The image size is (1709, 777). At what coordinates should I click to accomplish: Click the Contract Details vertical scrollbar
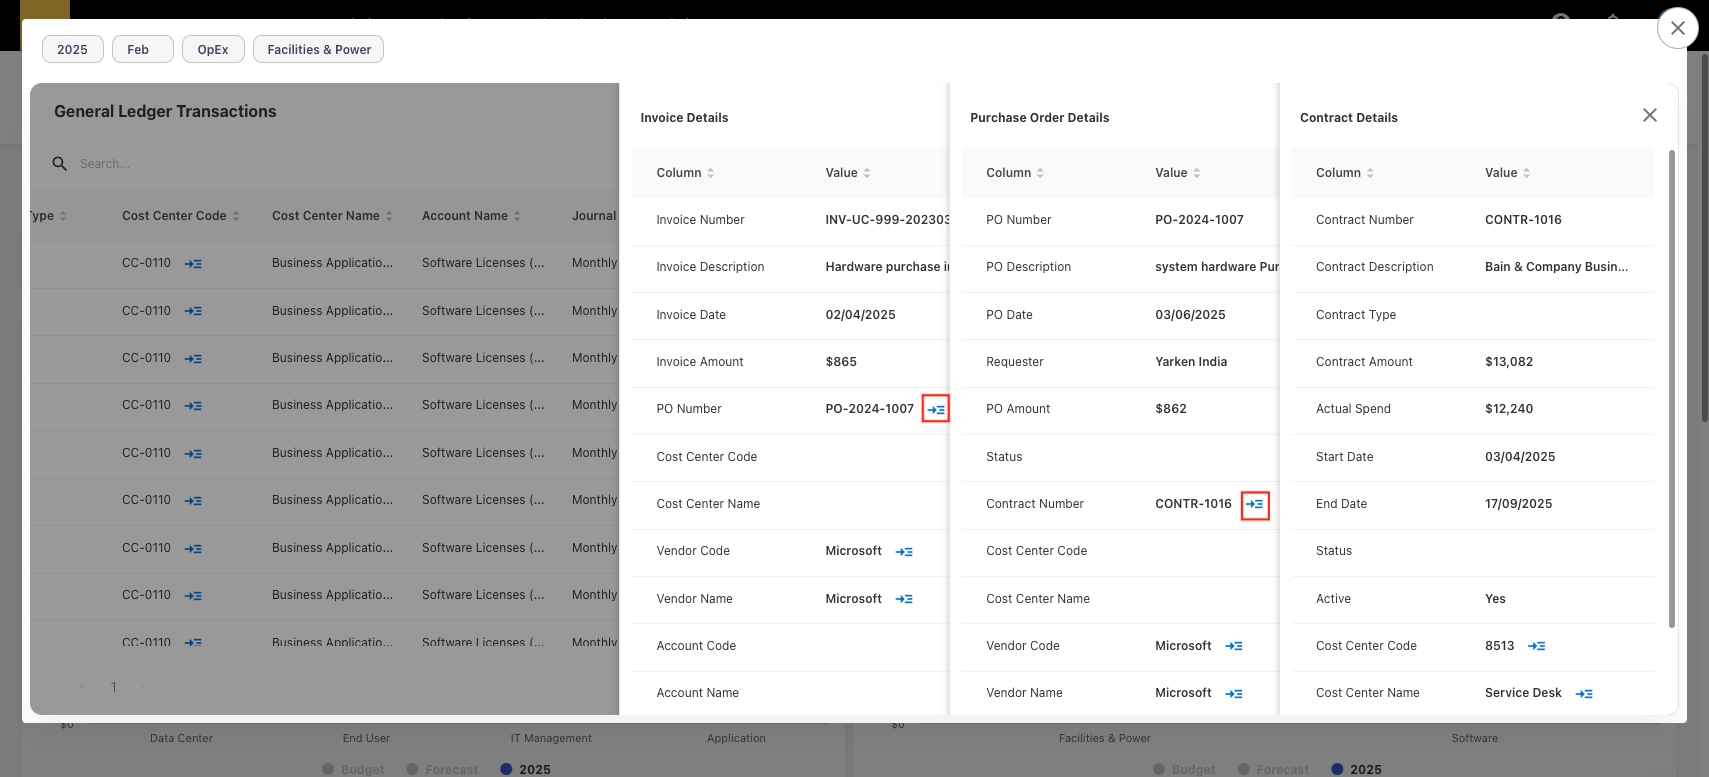[1671, 390]
